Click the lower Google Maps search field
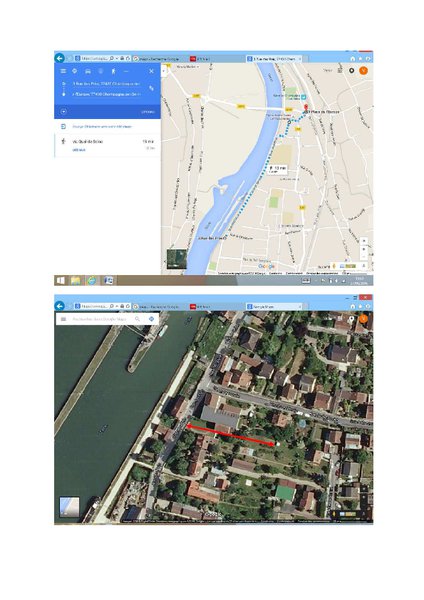 point(101,319)
